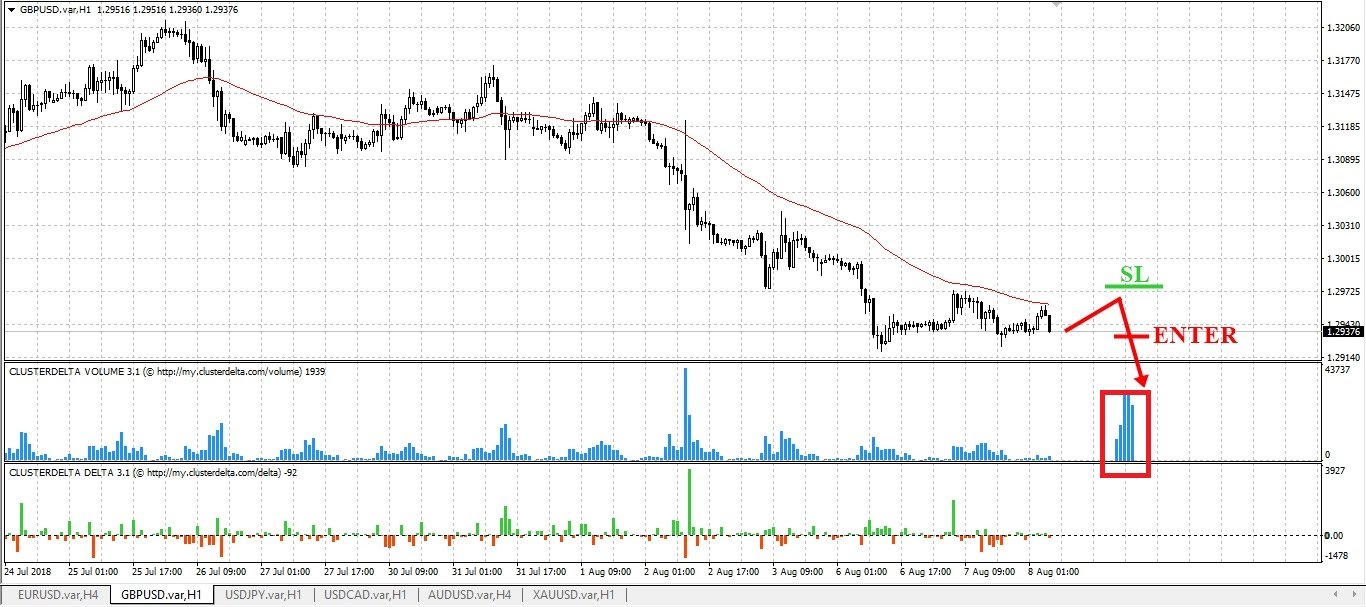Click the red ENTER text label

1195,336
